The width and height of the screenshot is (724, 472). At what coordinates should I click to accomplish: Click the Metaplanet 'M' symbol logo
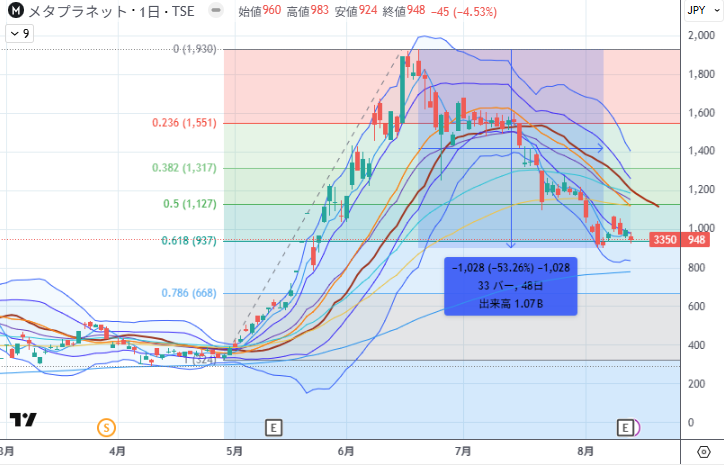click(17, 12)
